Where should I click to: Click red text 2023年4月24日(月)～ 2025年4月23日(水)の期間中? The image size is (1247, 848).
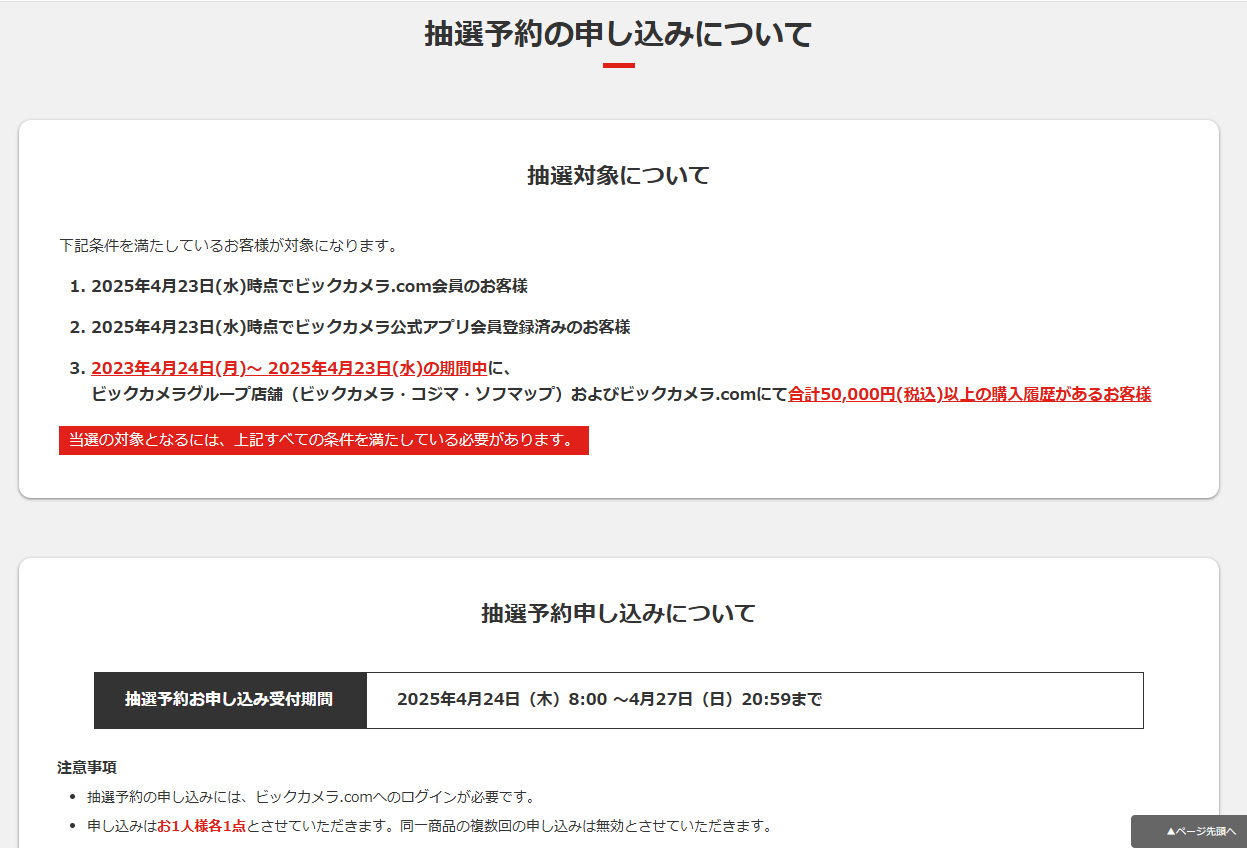[289, 368]
